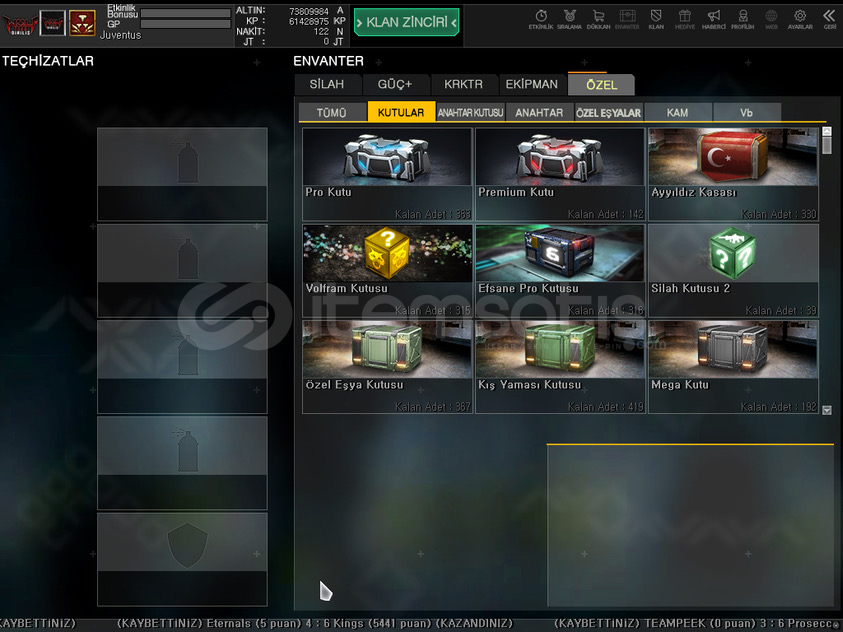Click the ENVANTER panel heading
Viewport: 843px width, 632px height.
click(328, 61)
